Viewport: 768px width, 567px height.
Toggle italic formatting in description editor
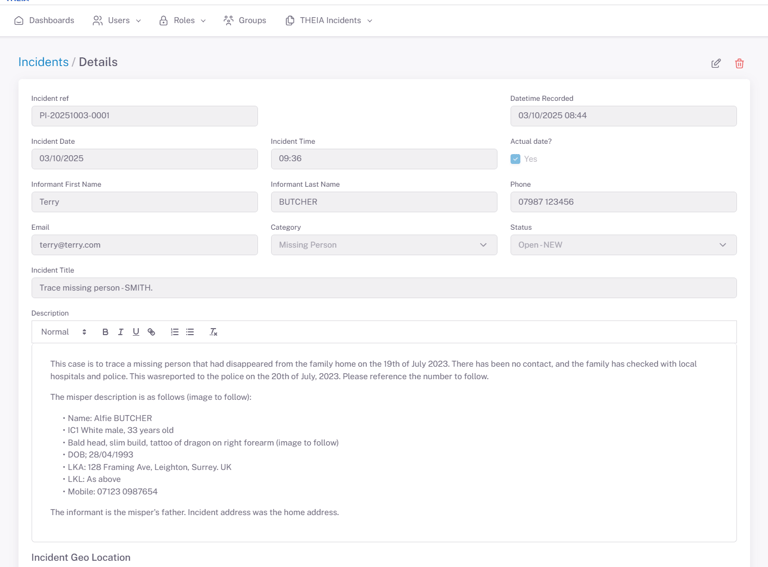pyautogui.click(x=121, y=332)
